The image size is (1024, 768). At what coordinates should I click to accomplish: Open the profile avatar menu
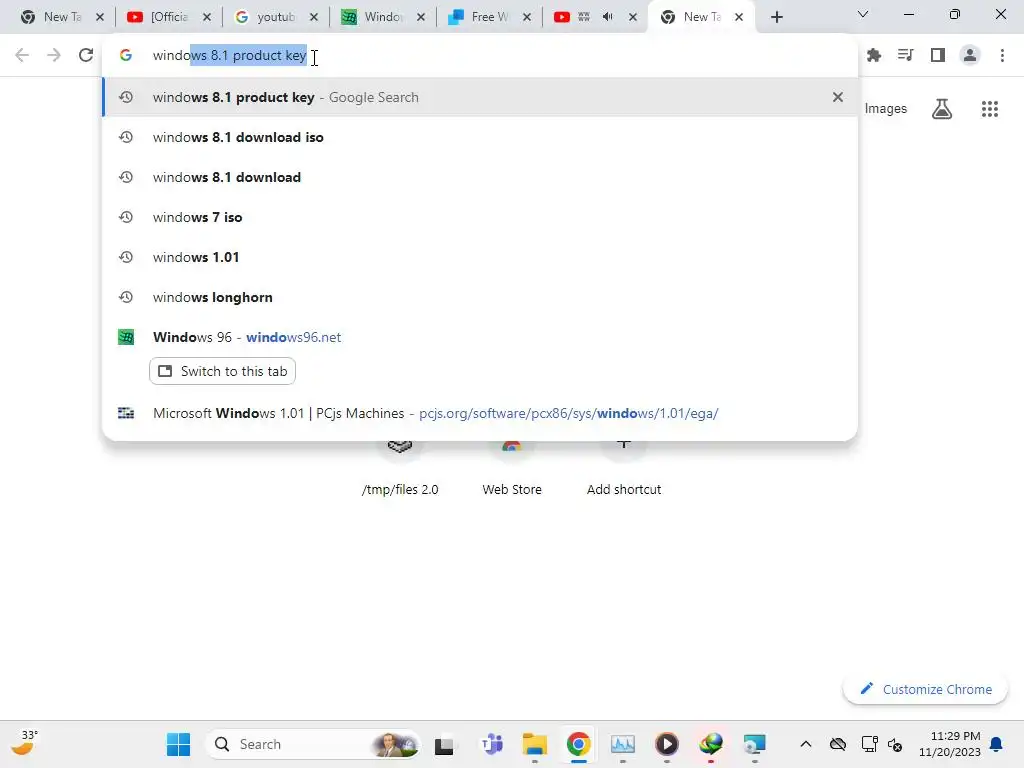[970, 56]
